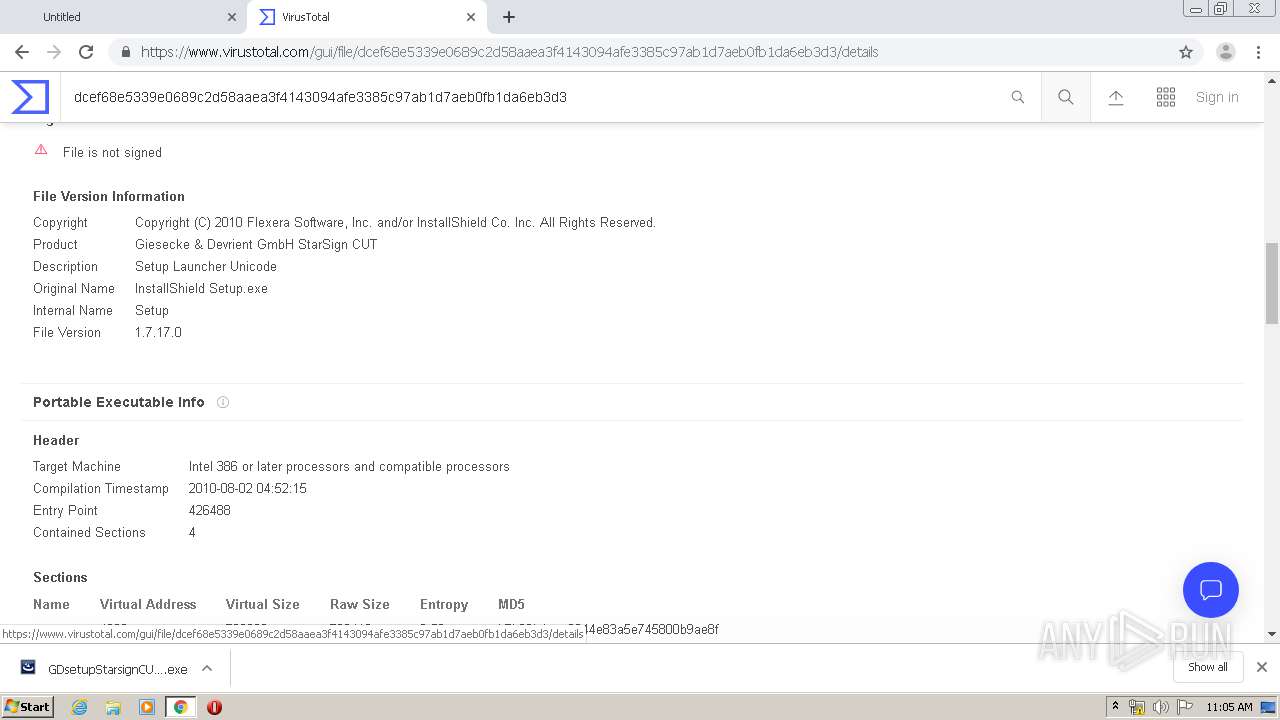The width and height of the screenshot is (1280, 720).
Task: Click the Entropy column header
Action: pyautogui.click(x=444, y=604)
